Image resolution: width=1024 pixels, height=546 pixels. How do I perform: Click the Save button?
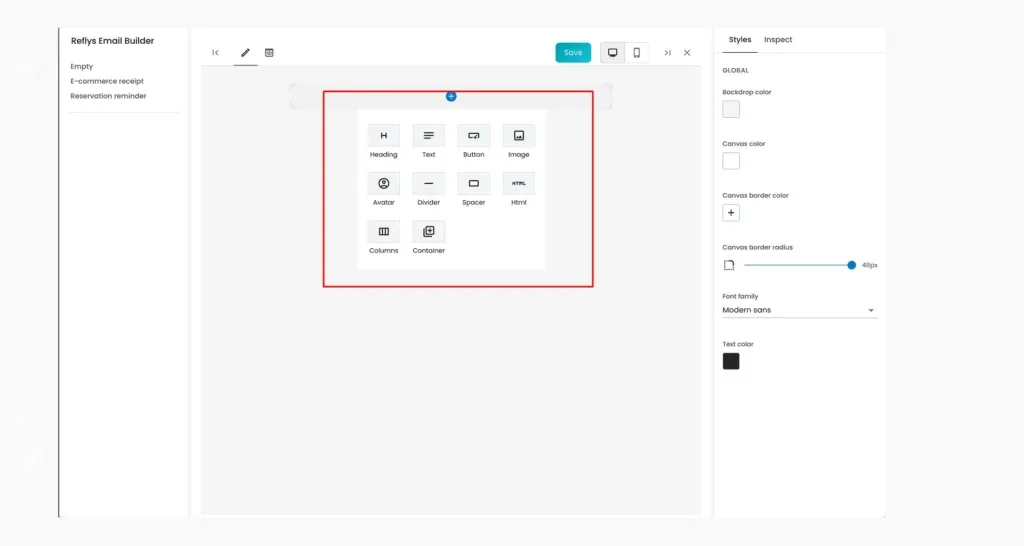(x=573, y=53)
